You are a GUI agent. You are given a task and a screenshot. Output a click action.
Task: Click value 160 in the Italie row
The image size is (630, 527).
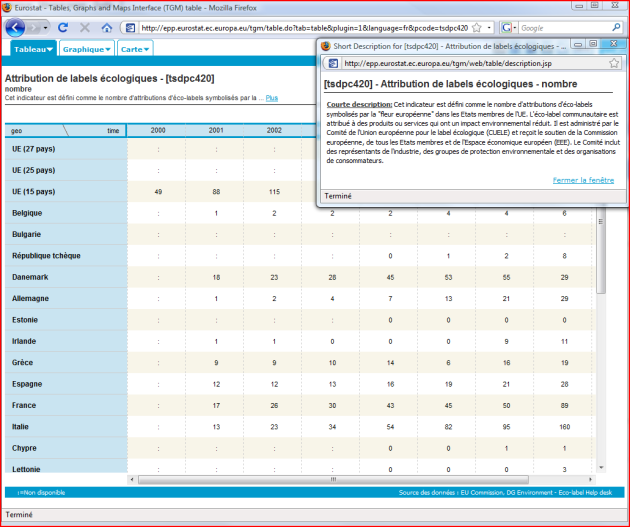[x=565, y=427]
